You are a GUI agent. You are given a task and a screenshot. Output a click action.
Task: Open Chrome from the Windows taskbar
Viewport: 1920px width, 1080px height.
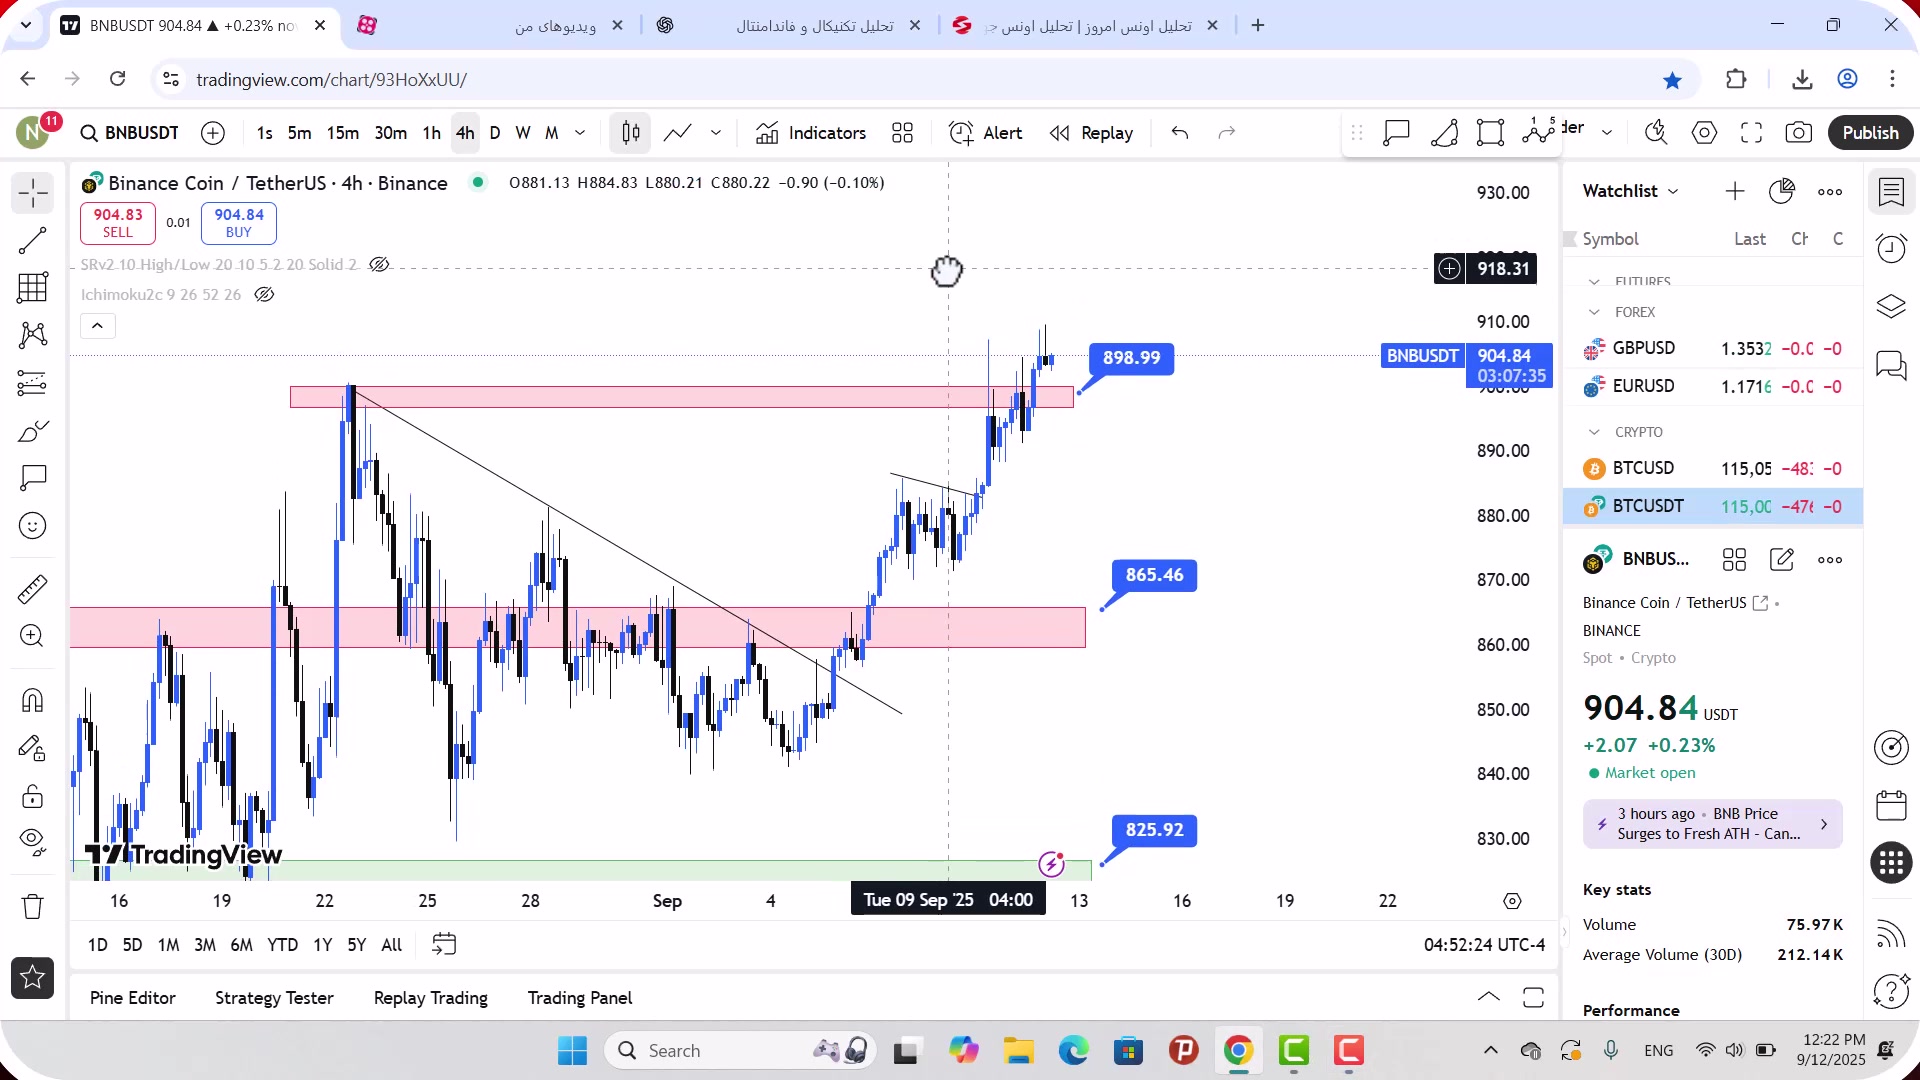pyautogui.click(x=1238, y=1051)
